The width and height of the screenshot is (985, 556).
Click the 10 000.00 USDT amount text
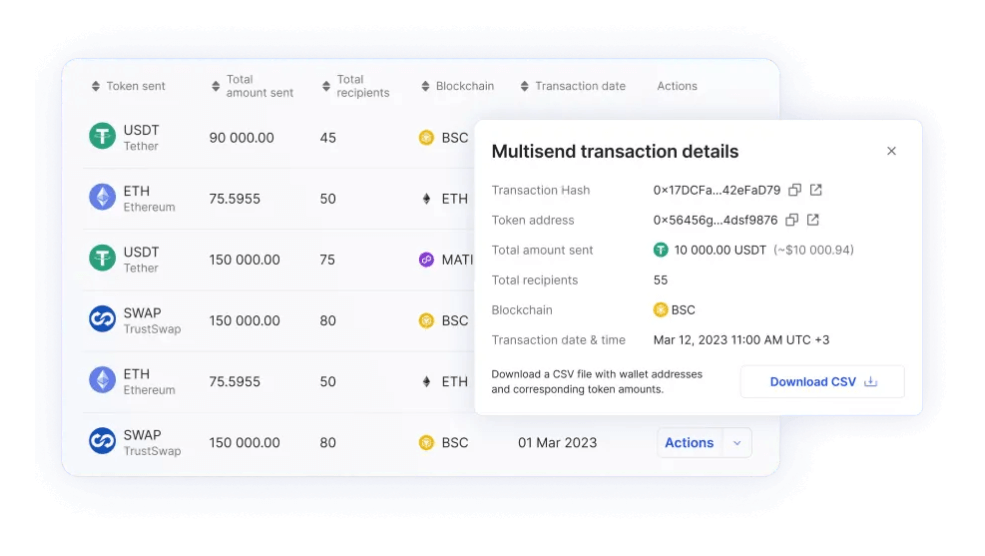720,250
